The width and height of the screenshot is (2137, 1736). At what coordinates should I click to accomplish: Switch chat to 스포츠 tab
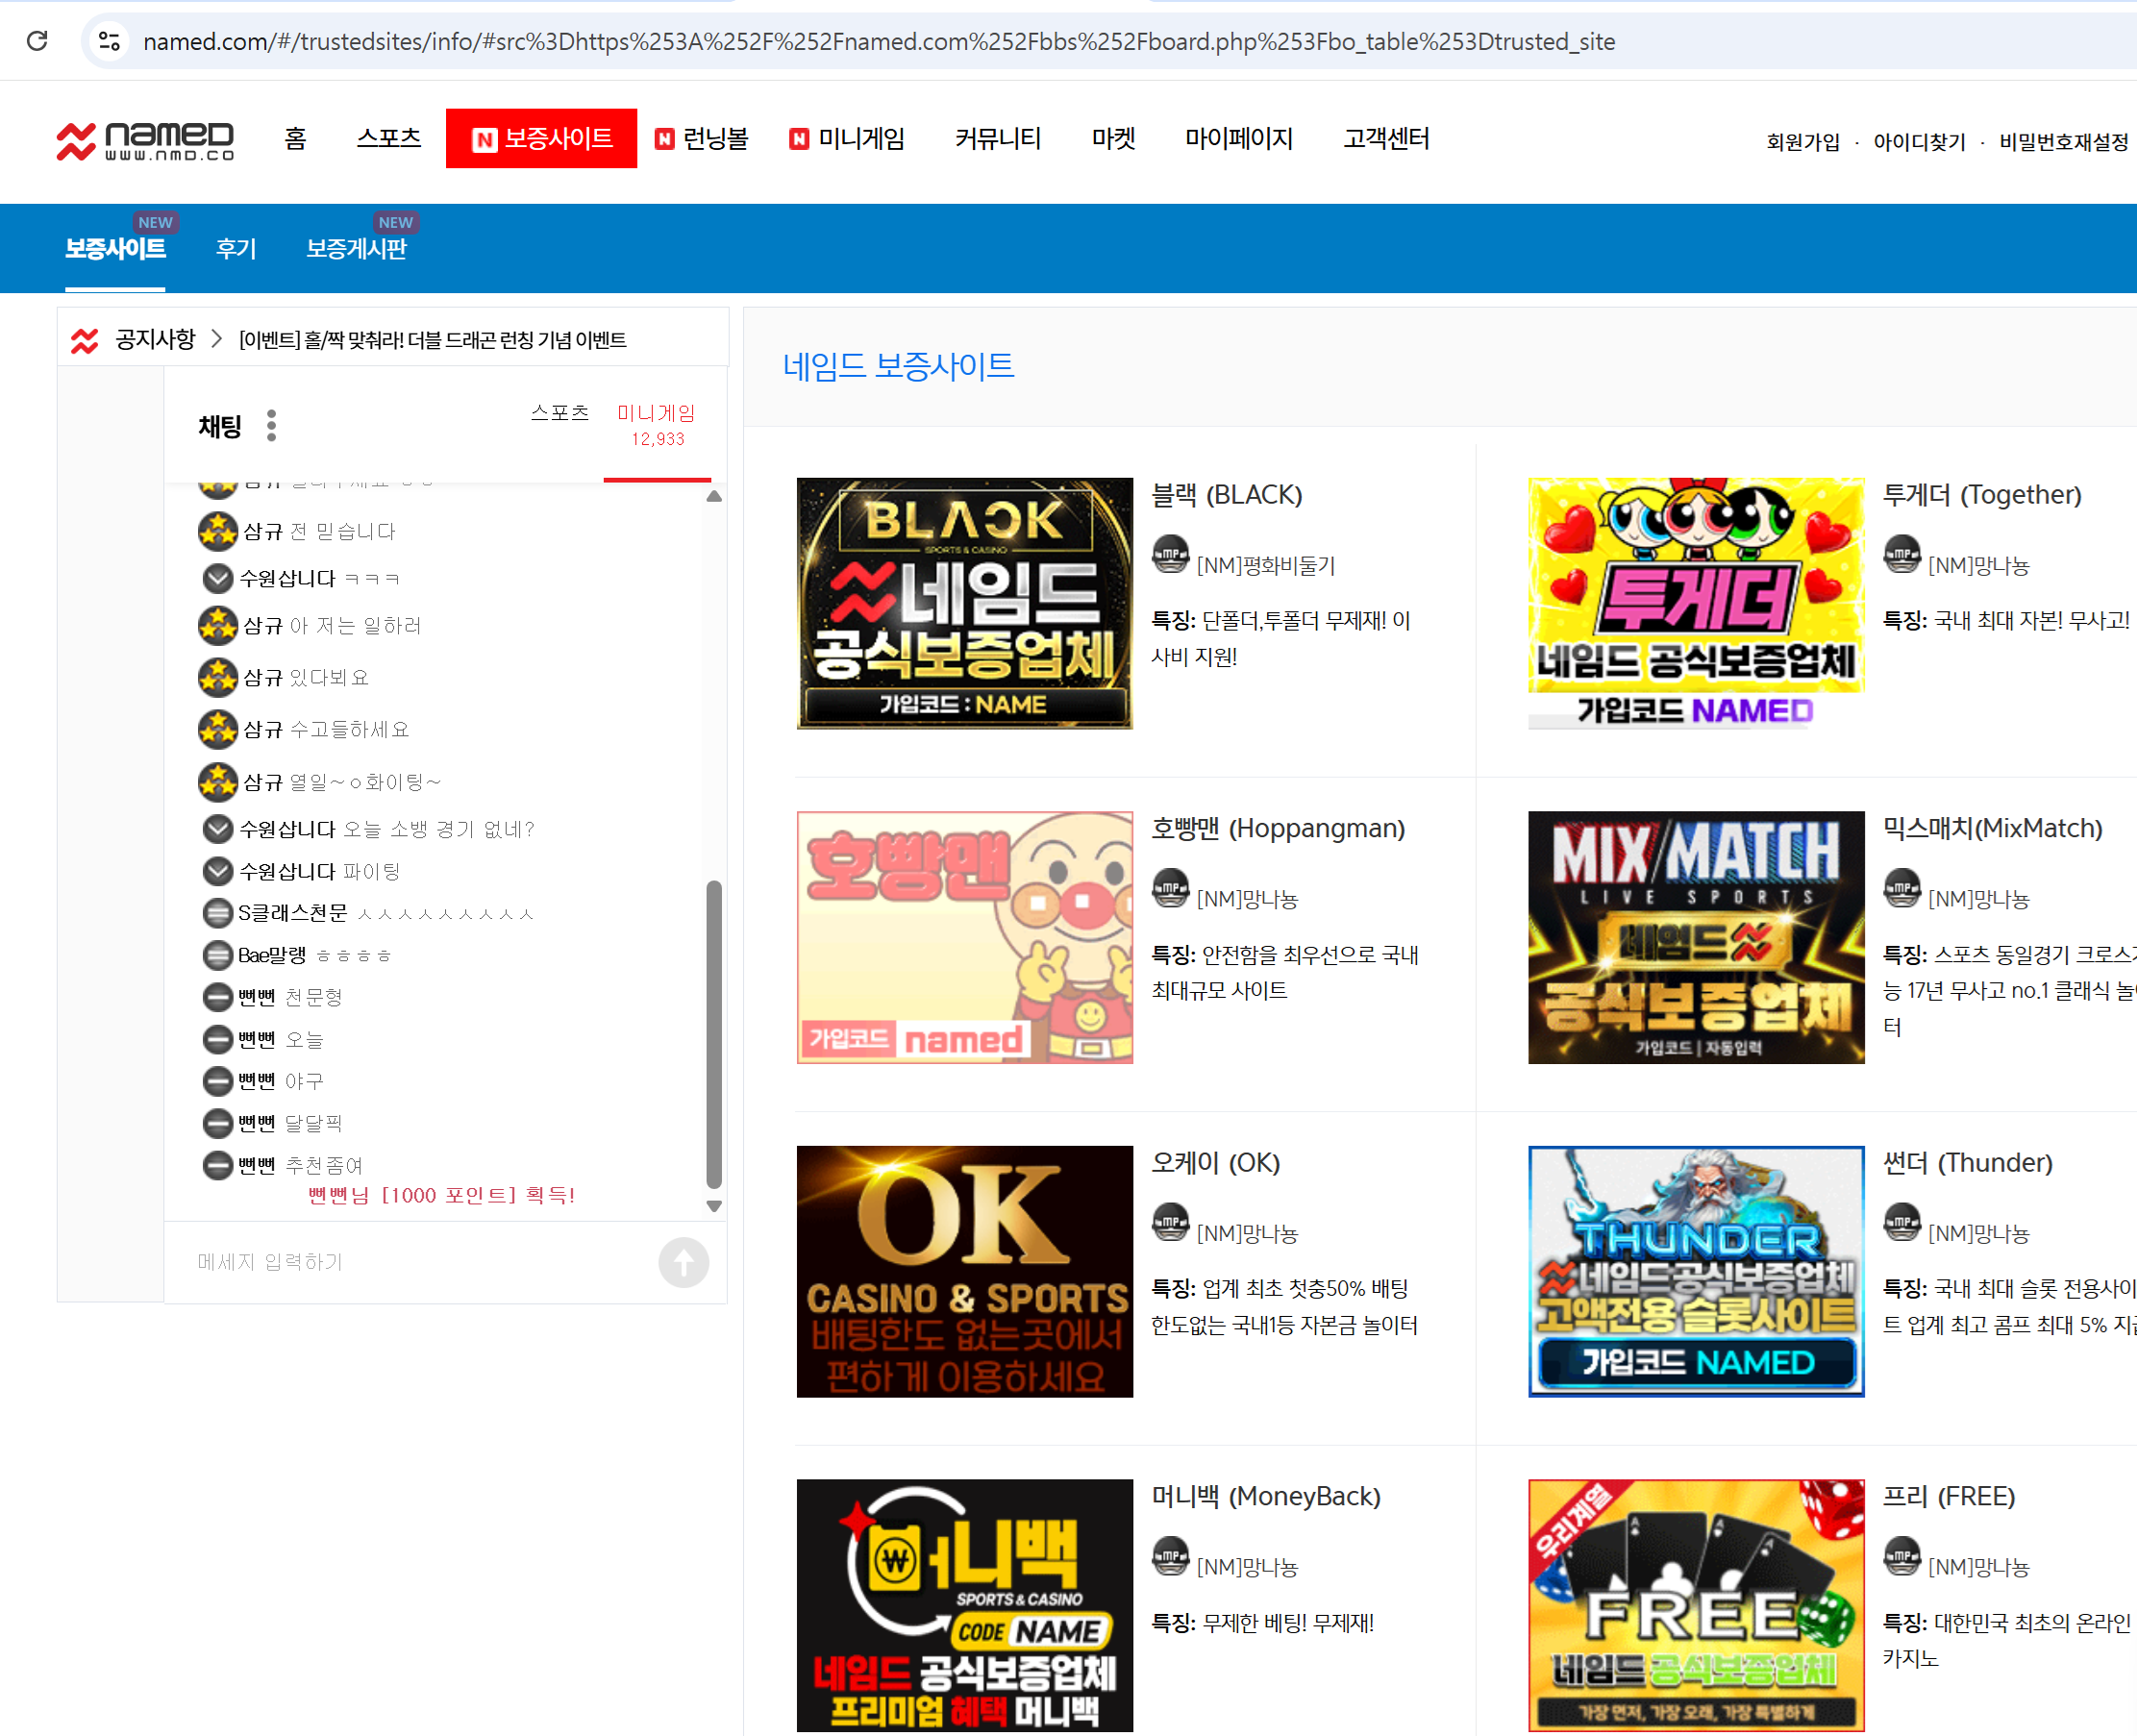[x=560, y=413]
